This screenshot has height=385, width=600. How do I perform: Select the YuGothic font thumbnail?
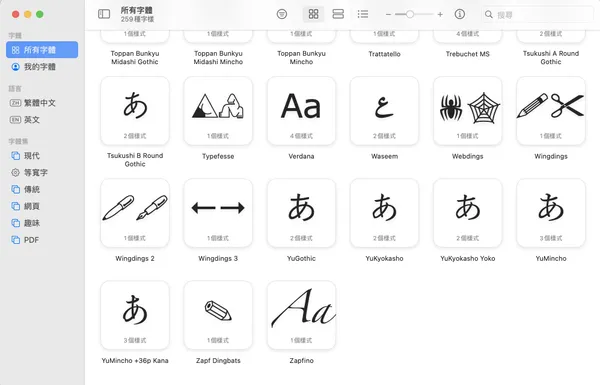point(301,213)
